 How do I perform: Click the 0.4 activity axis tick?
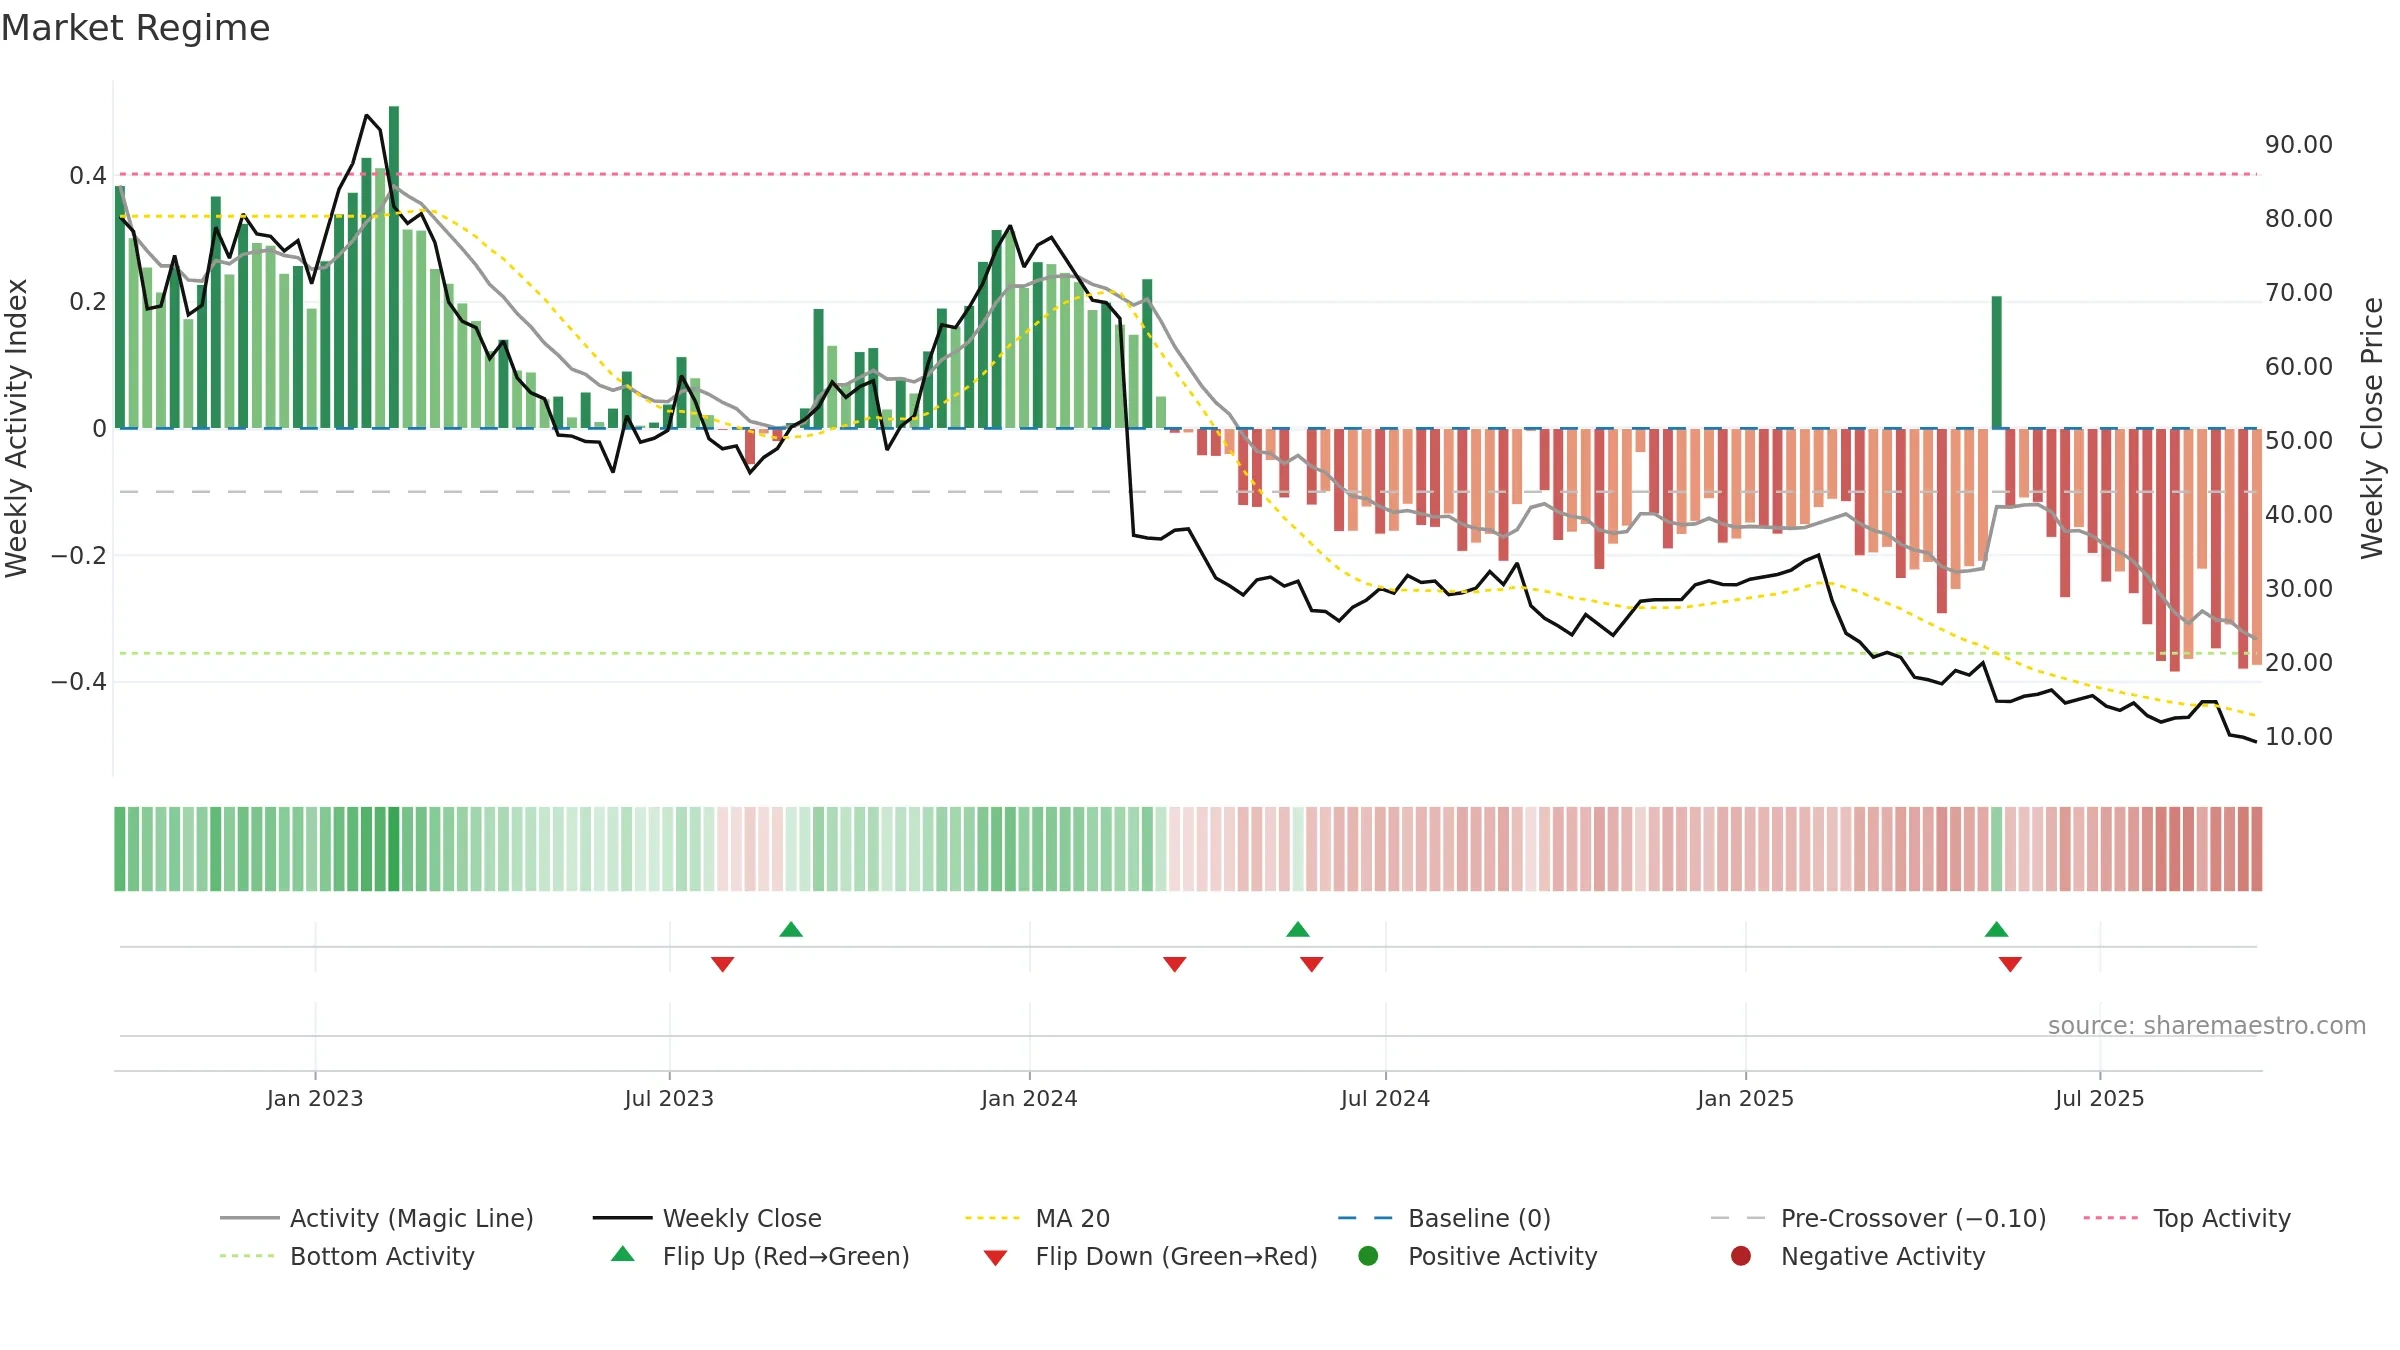pos(88,175)
